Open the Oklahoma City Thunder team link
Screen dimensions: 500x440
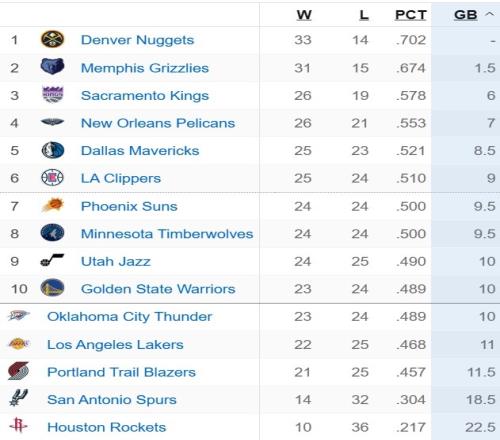tap(130, 317)
